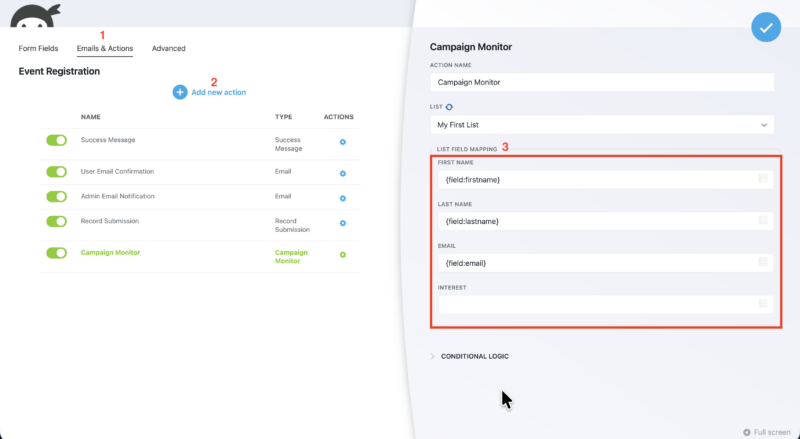Click the Add new action link

pos(218,92)
